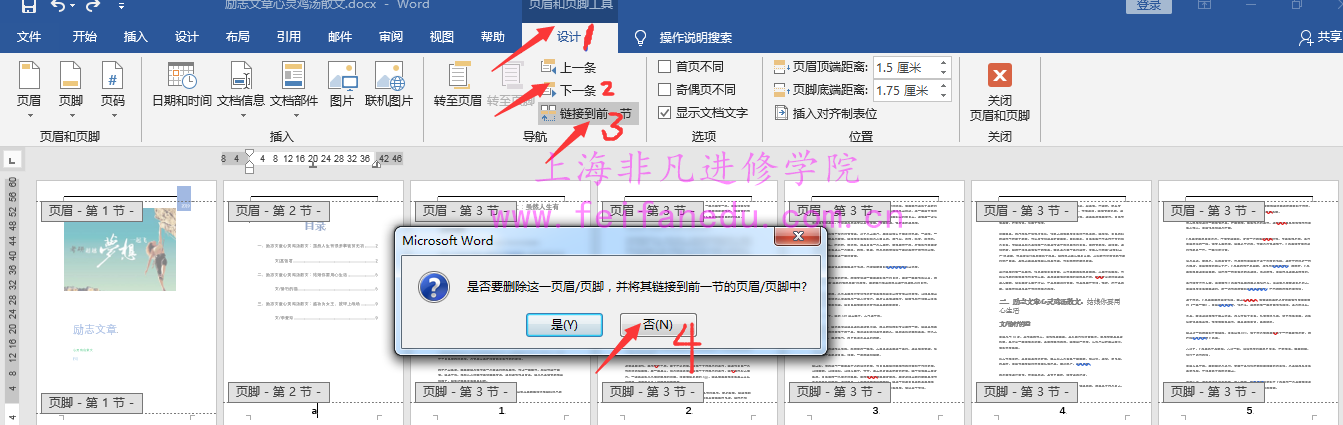Viewport: 1343px width, 425px height.
Task: Jump to 下一条 next section header
Action: (568, 91)
